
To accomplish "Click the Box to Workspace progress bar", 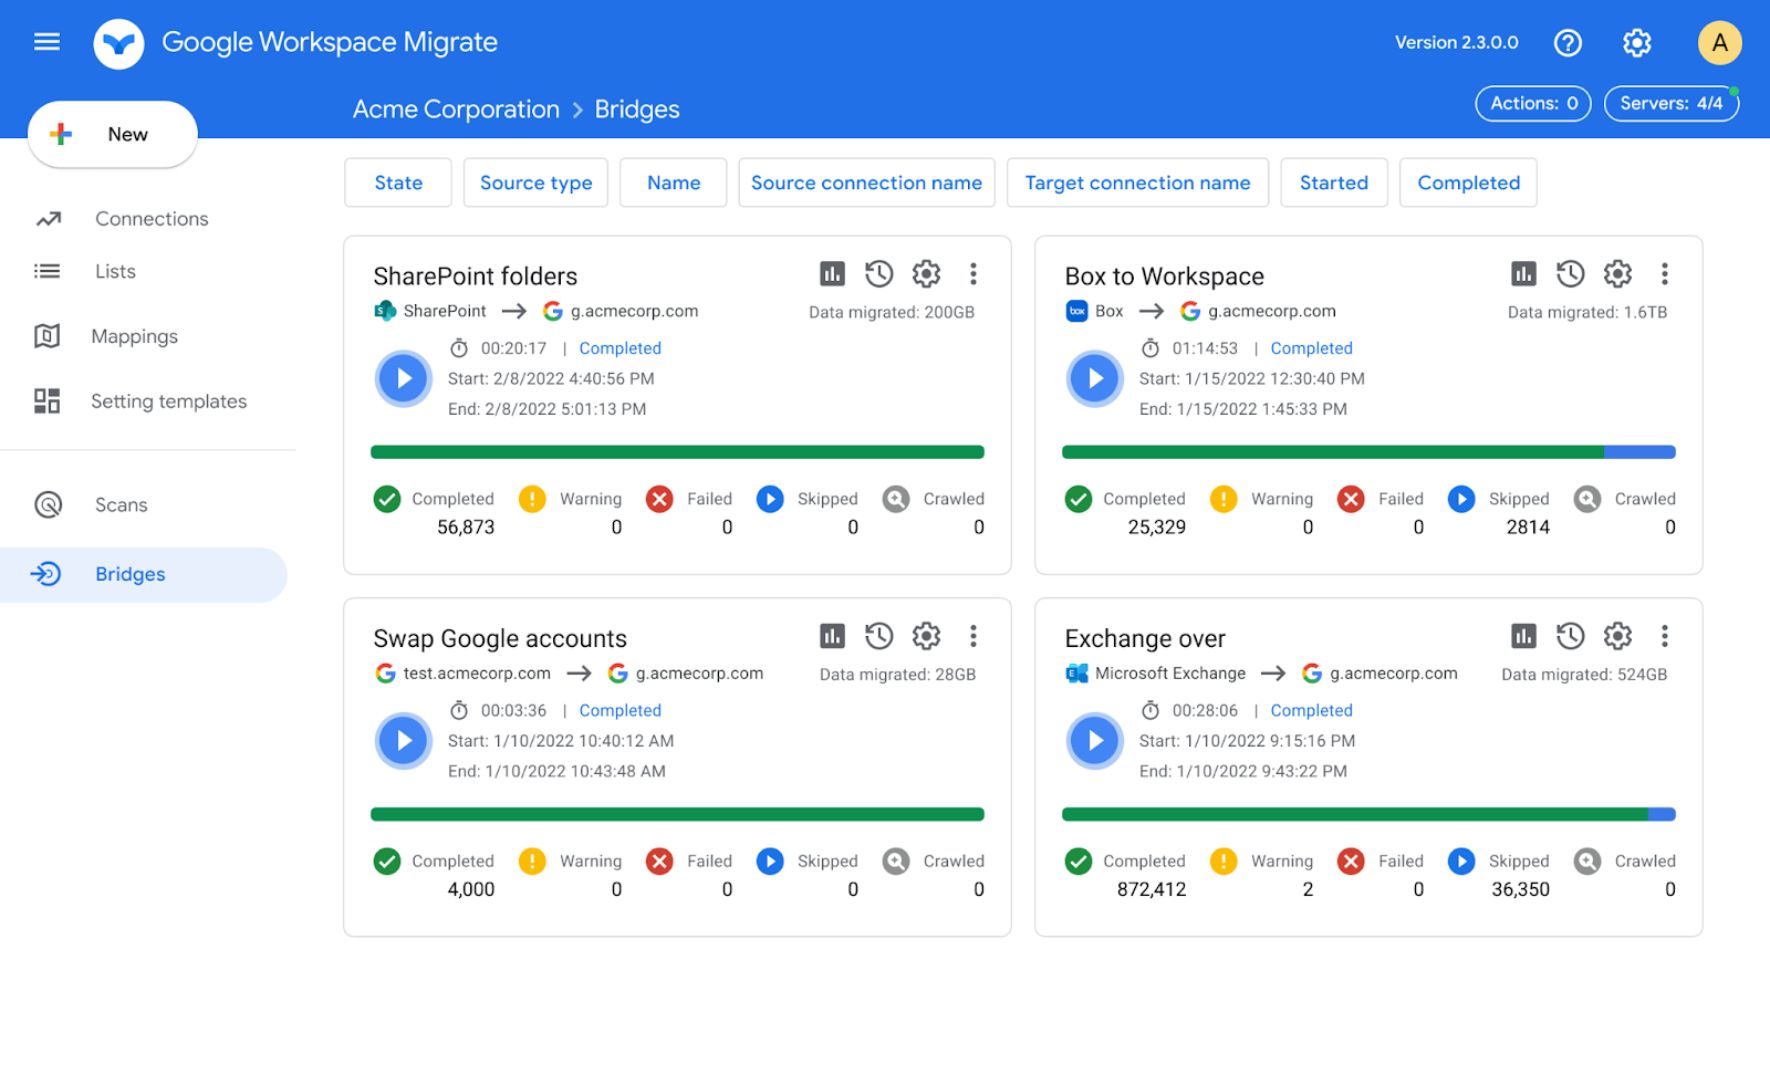I will [1368, 452].
